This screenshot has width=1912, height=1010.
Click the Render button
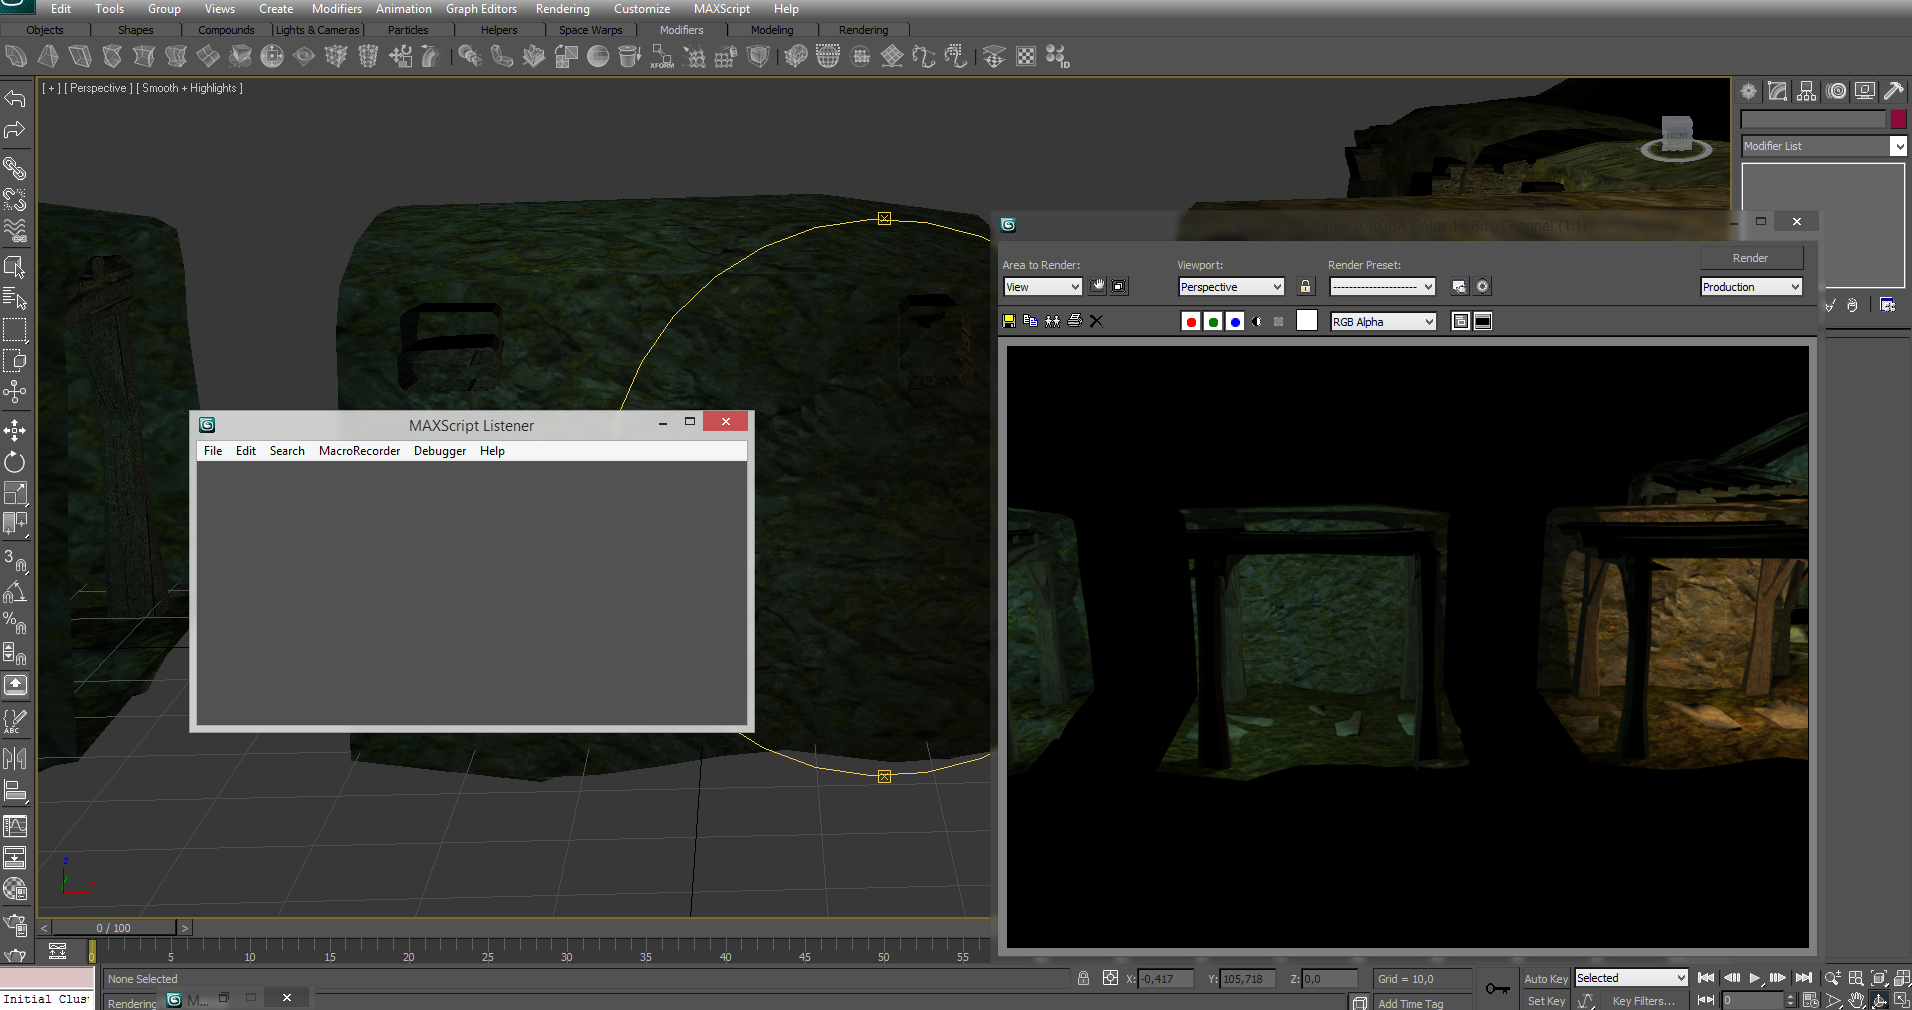[1750, 258]
